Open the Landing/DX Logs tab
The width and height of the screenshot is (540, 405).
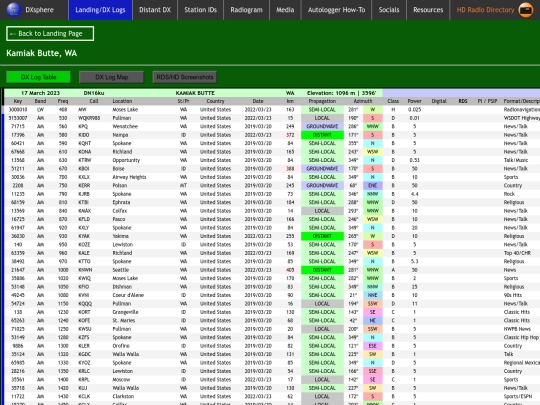[x=100, y=10]
